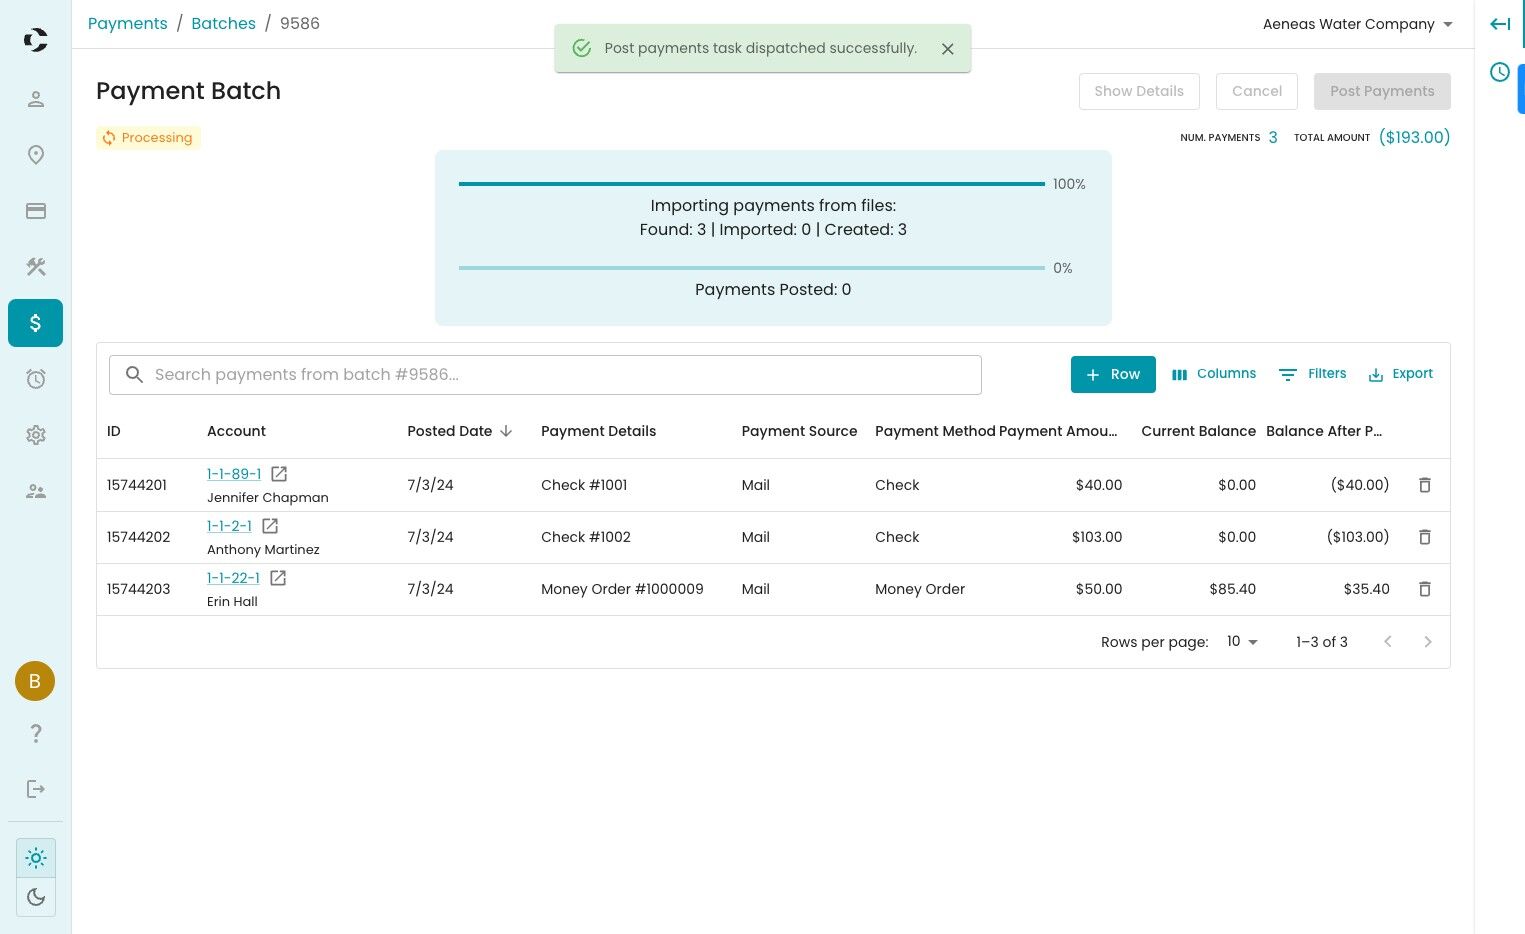Collapse the right panel arrow icon
Viewport: 1525px width, 934px height.
point(1500,24)
